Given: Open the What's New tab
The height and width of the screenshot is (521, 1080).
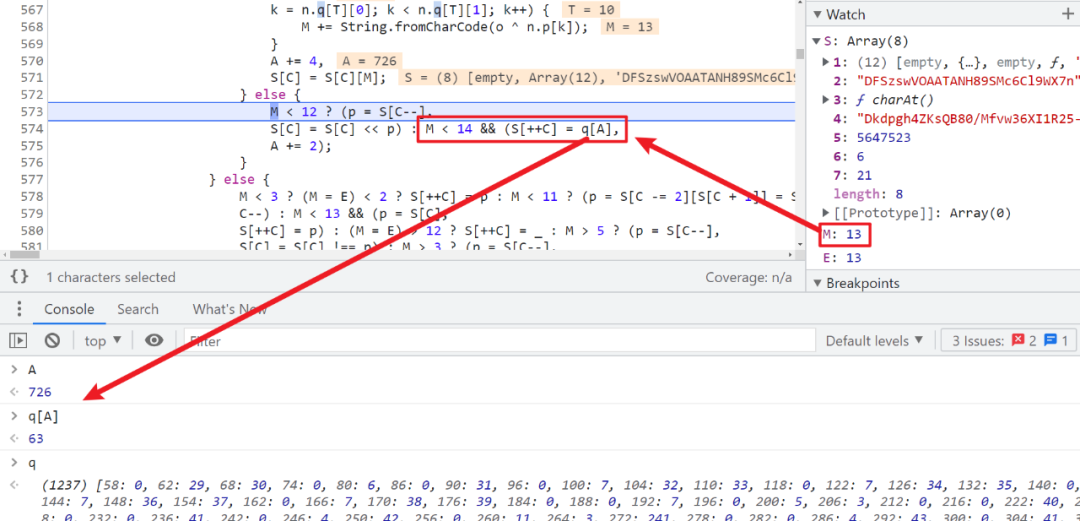Looking at the screenshot, I should click(229, 309).
